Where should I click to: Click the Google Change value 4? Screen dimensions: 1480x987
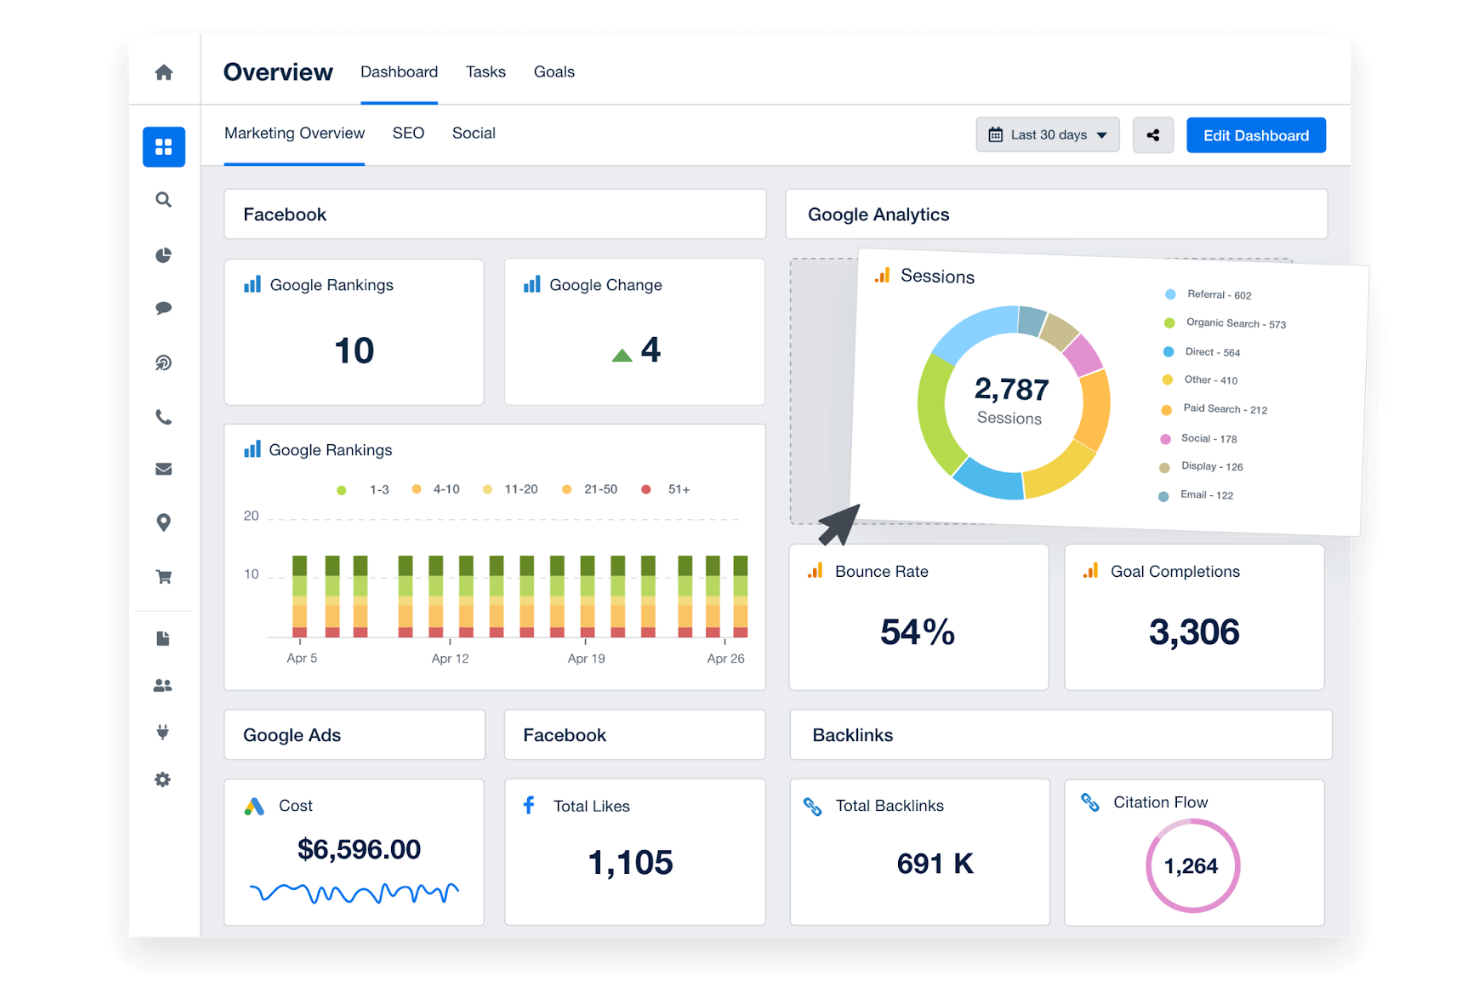pos(650,350)
